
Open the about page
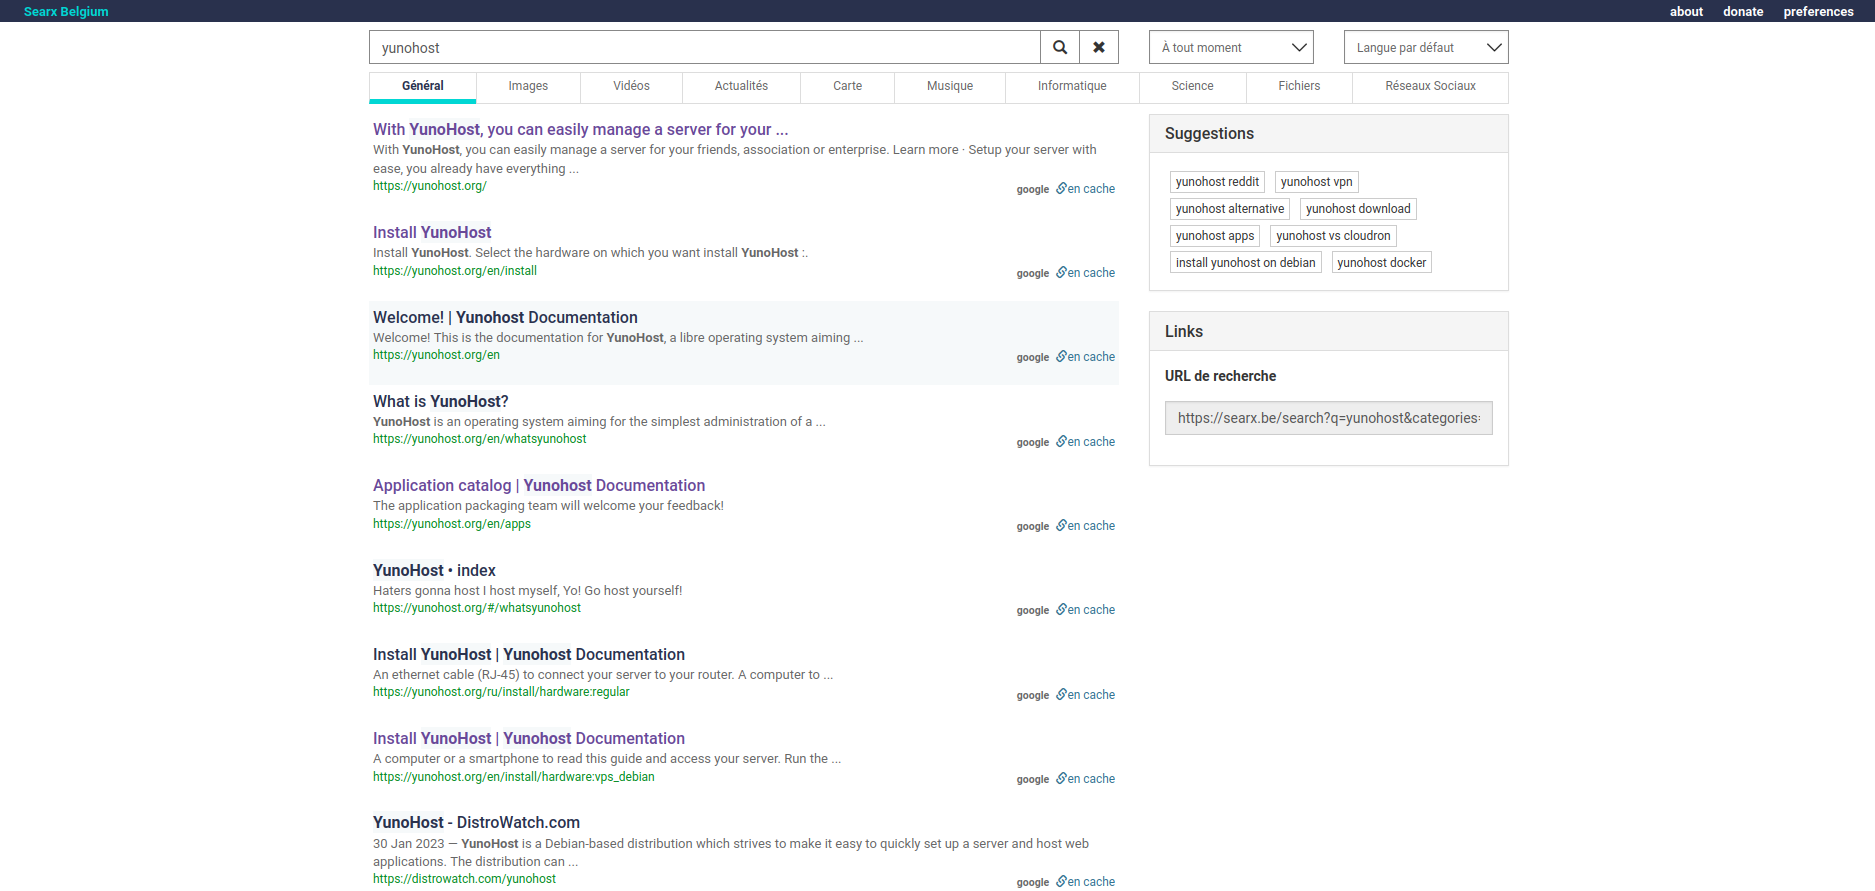tap(1686, 12)
